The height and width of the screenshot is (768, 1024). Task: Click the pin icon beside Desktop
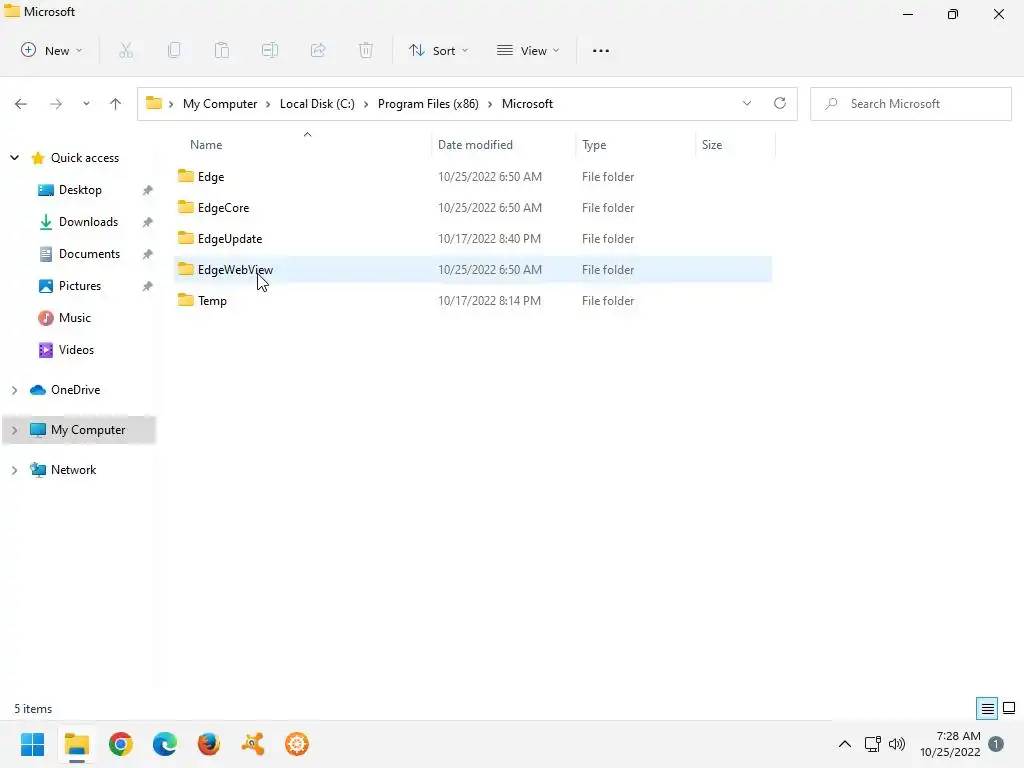point(148,190)
